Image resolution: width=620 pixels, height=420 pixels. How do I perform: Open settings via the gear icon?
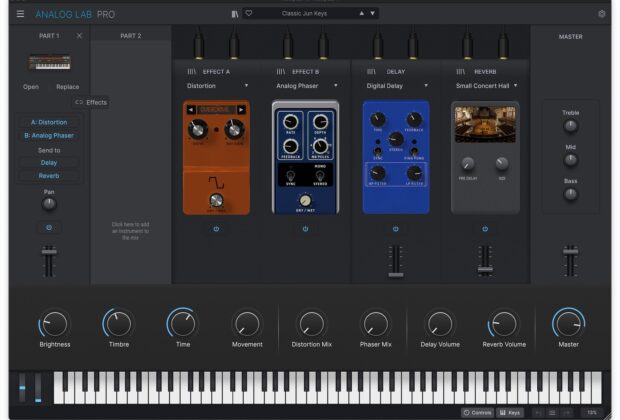pos(601,14)
